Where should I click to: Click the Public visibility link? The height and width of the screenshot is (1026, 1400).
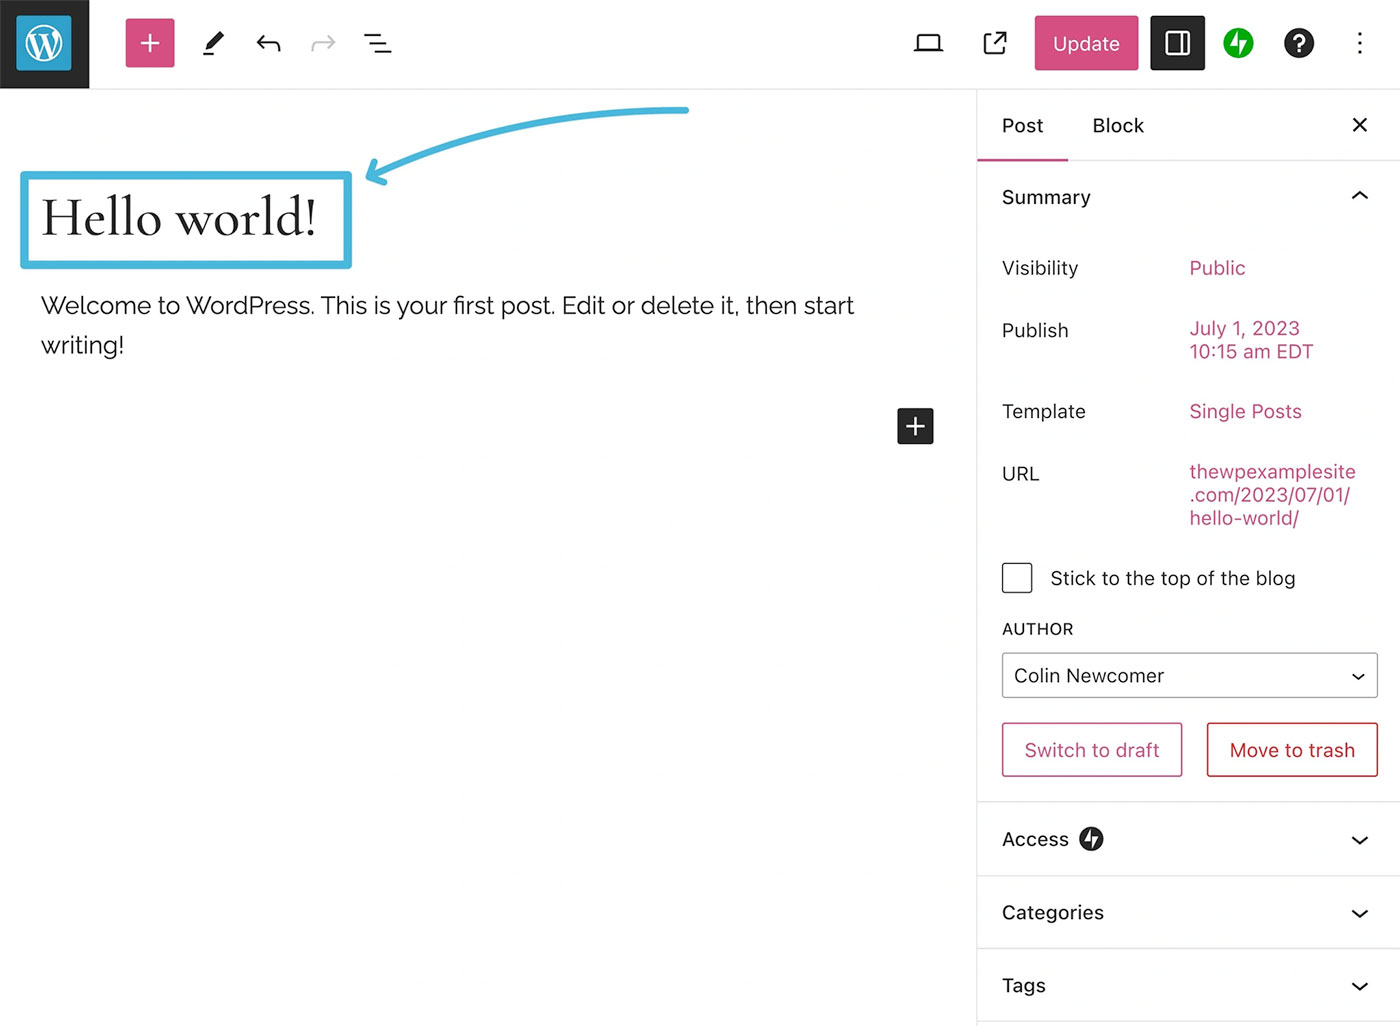(x=1217, y=268)
